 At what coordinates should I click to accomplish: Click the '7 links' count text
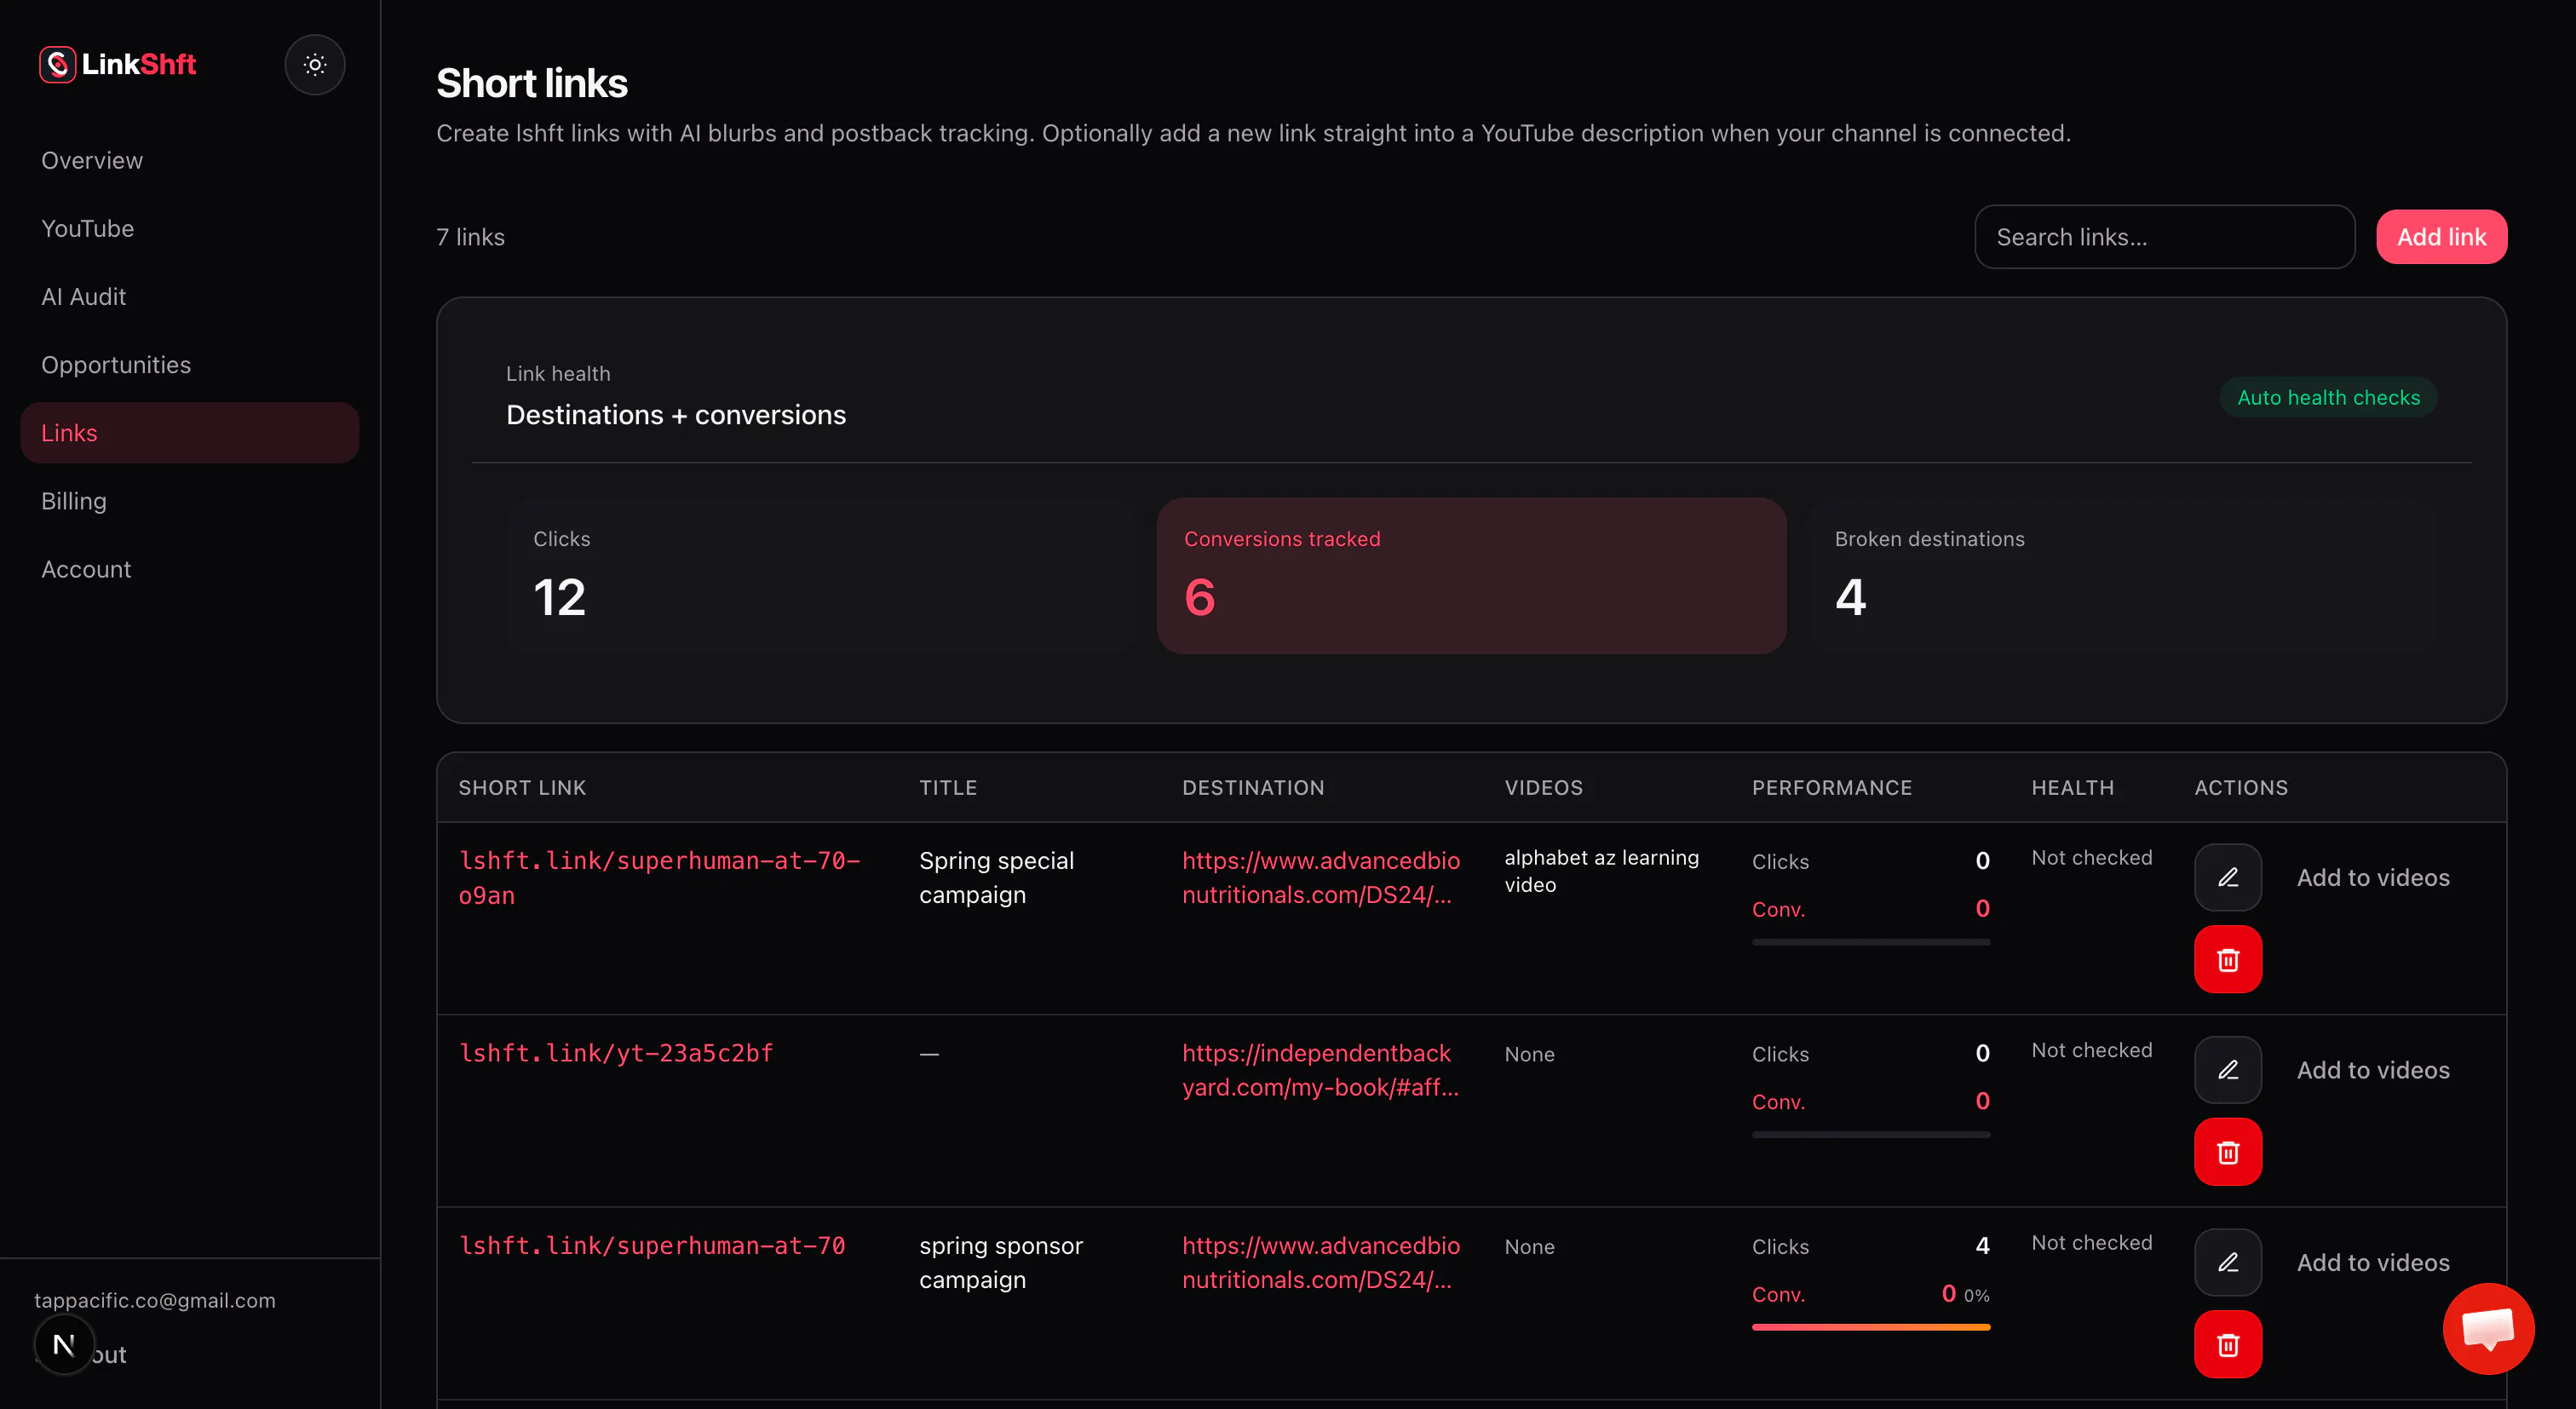point(470,237)
